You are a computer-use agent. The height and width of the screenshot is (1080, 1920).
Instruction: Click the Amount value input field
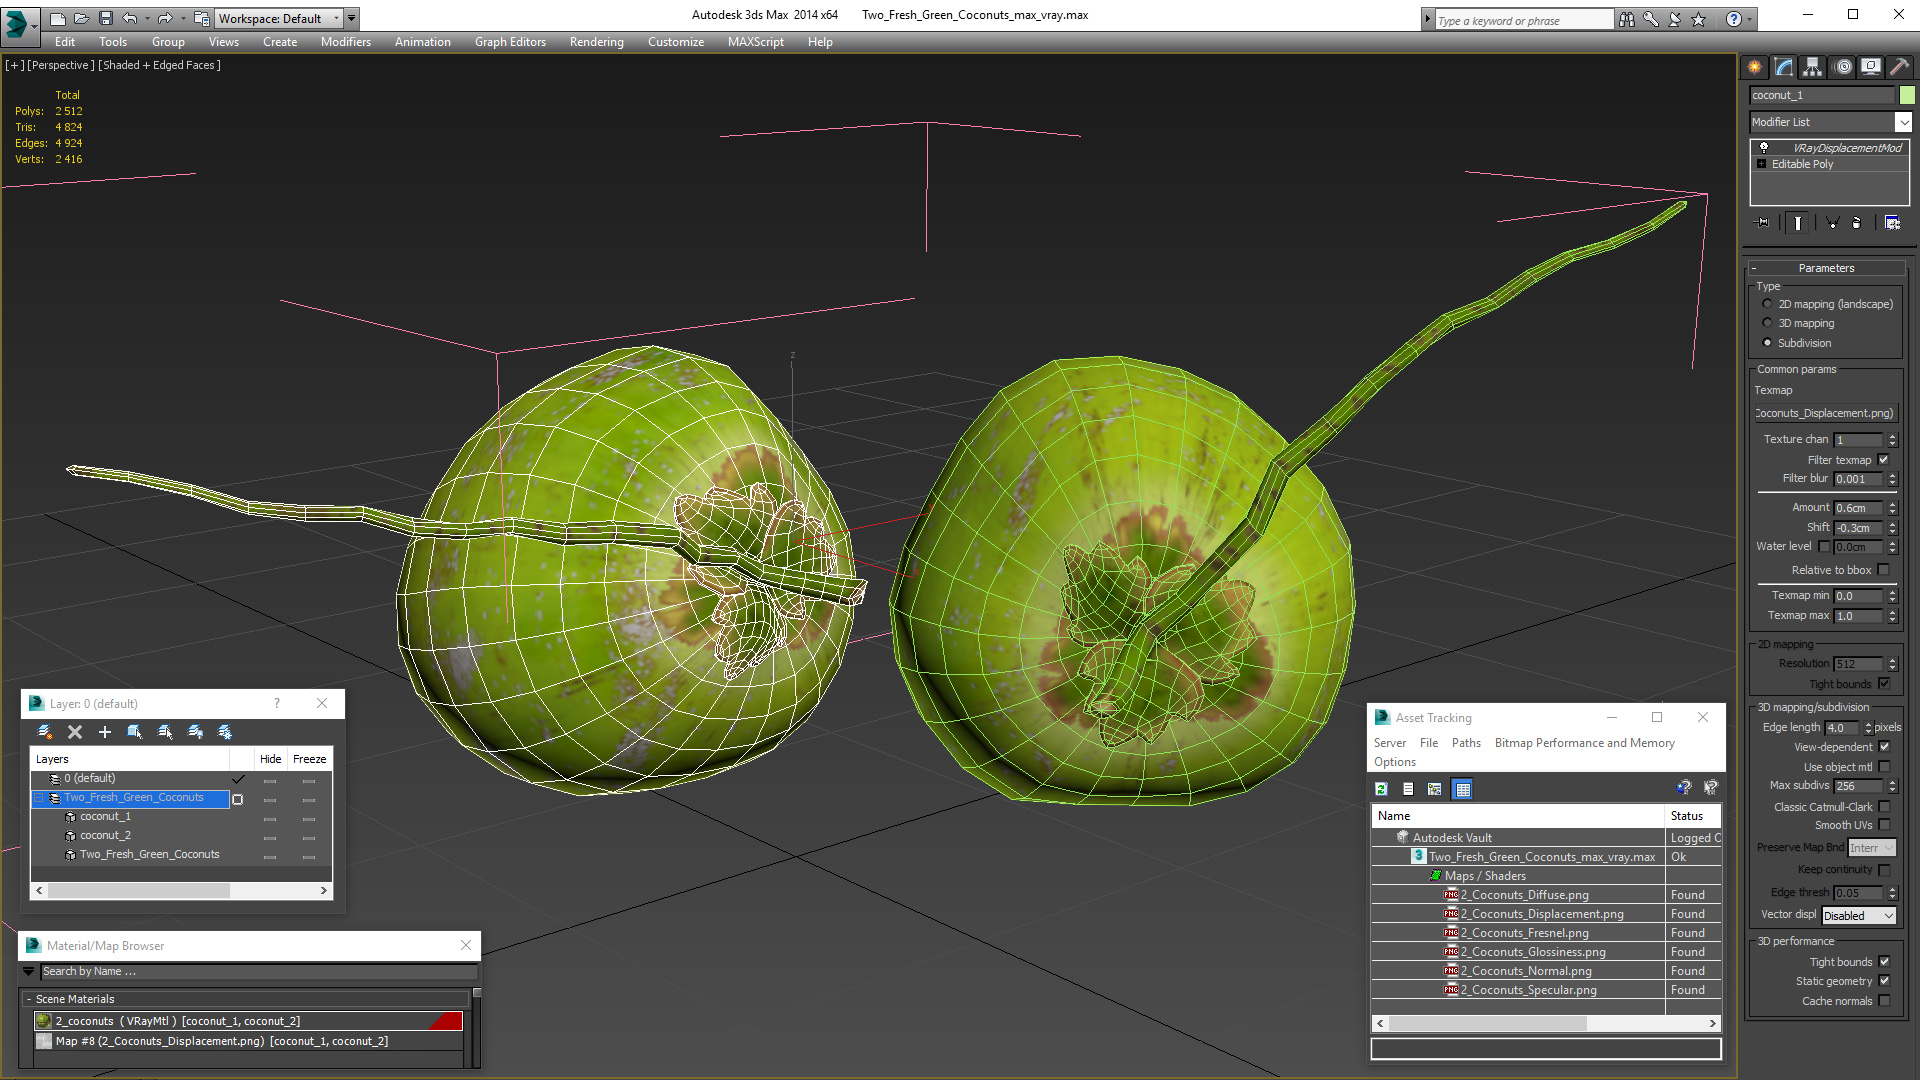(1859, 508)
